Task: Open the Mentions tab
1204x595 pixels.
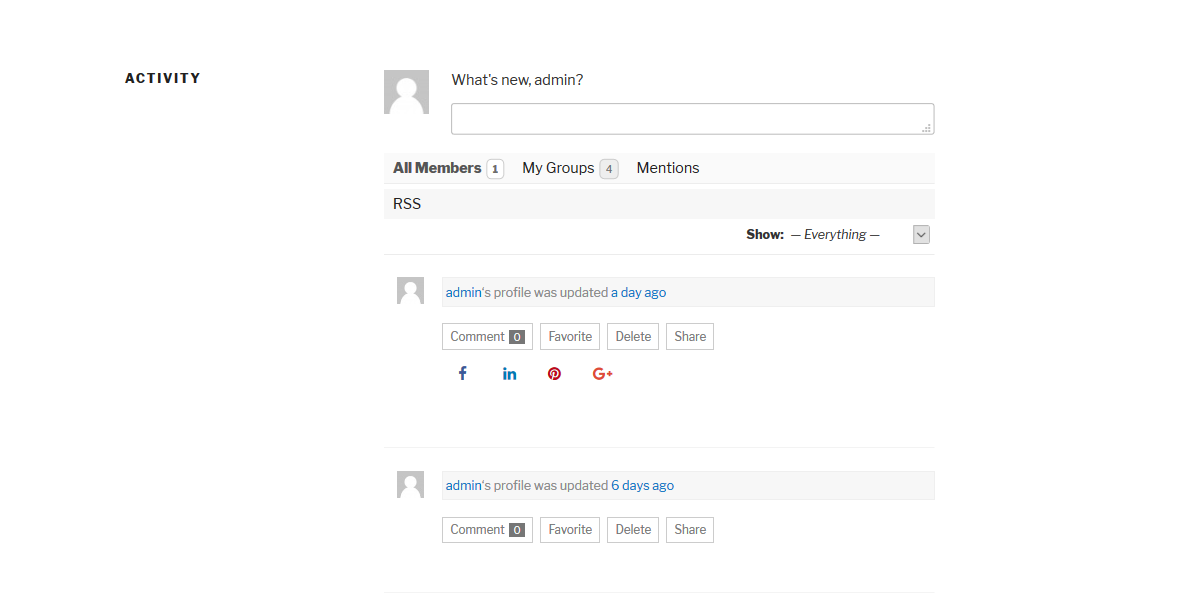Action: coord(668,168)
